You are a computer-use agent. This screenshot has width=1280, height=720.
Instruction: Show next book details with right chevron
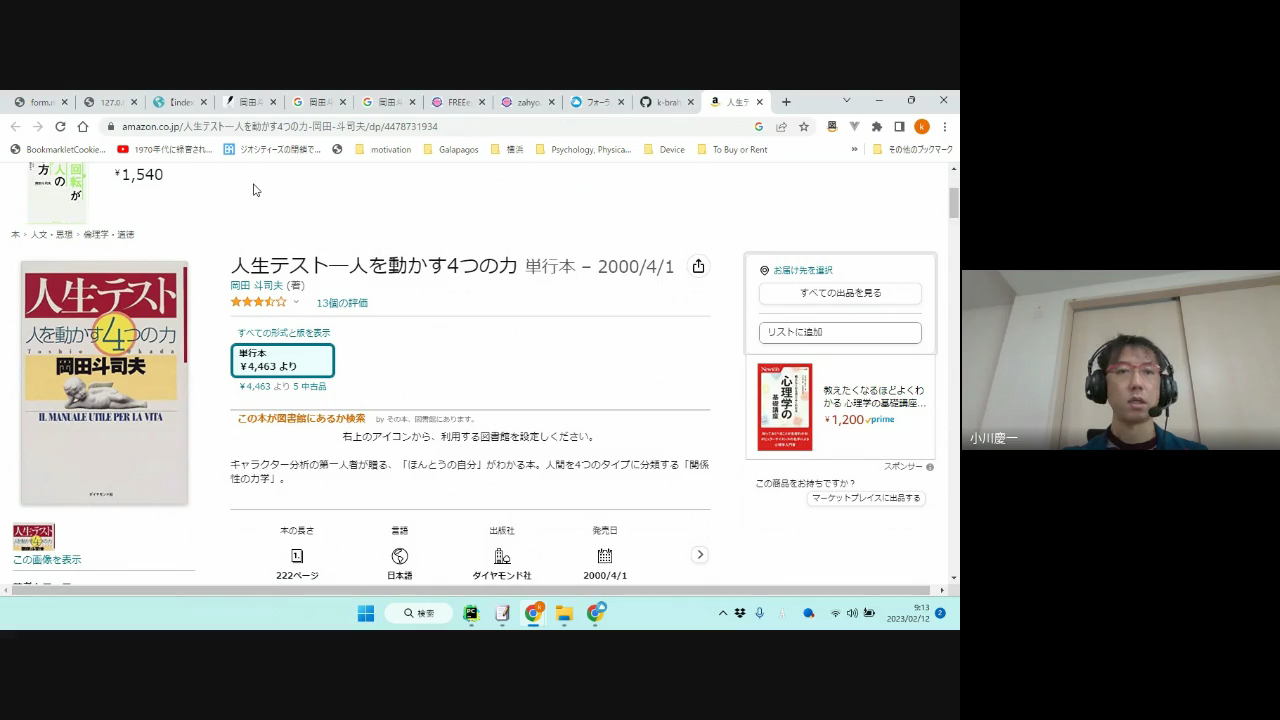700,555
